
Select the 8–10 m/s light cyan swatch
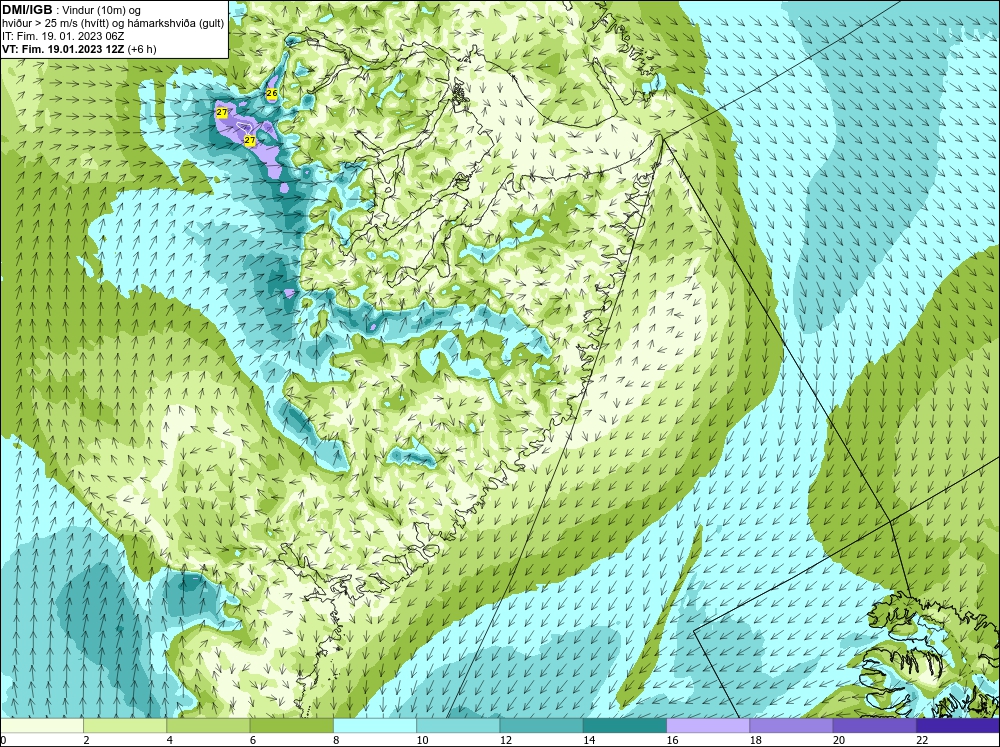pos(375,726)
